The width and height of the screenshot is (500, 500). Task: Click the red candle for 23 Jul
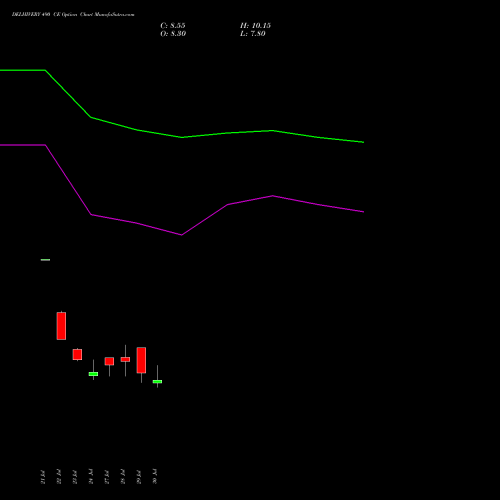point(77,354)
